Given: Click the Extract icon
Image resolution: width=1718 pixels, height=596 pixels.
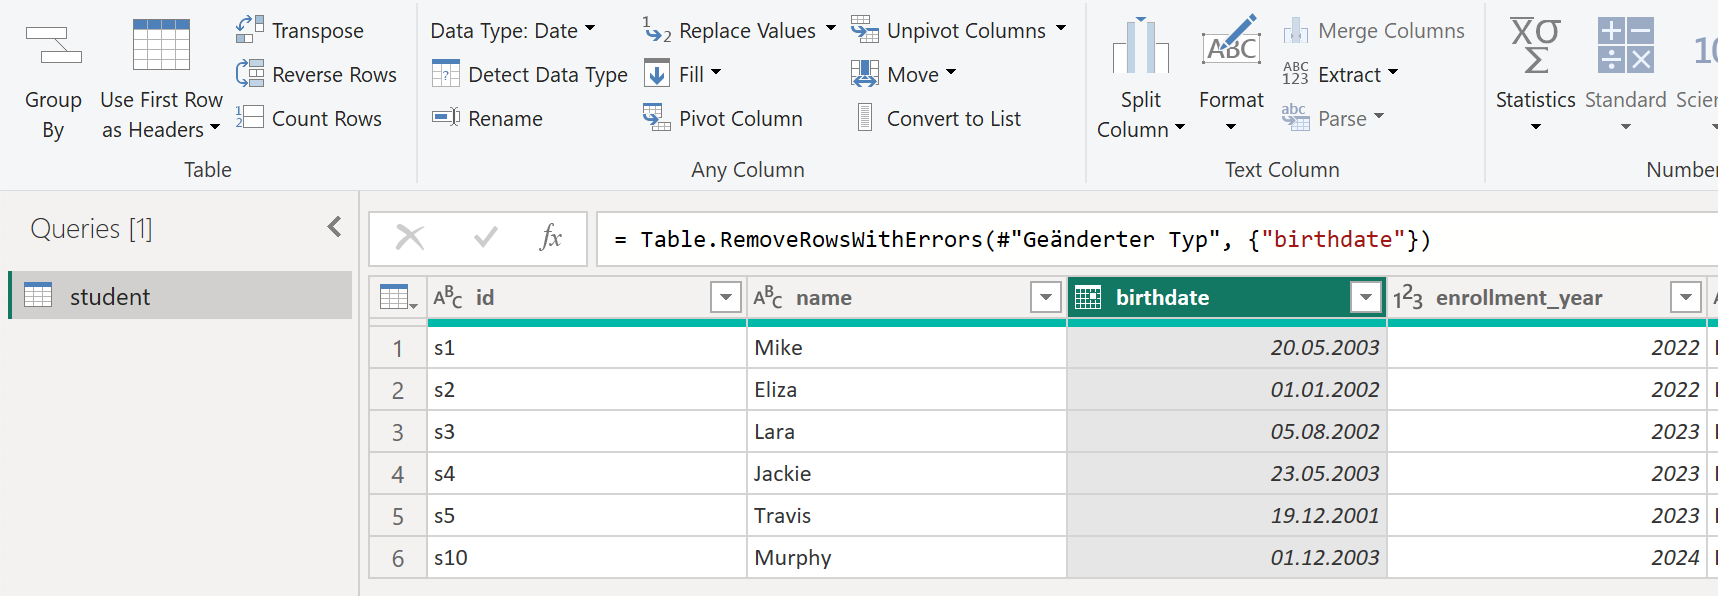Looking at the screenshot, I should click(x=1296, y=74).
